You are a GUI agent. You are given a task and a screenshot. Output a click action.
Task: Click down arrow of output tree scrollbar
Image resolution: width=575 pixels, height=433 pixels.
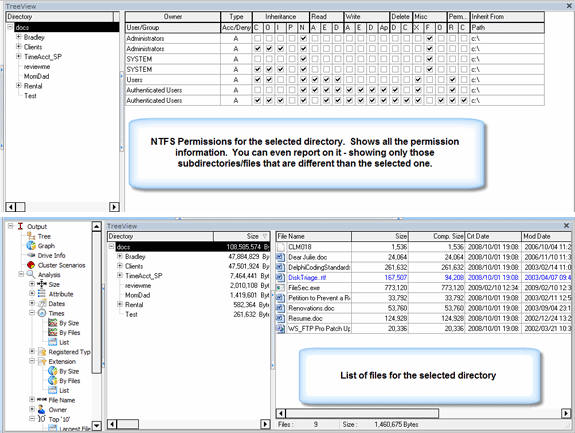(96, 426)
